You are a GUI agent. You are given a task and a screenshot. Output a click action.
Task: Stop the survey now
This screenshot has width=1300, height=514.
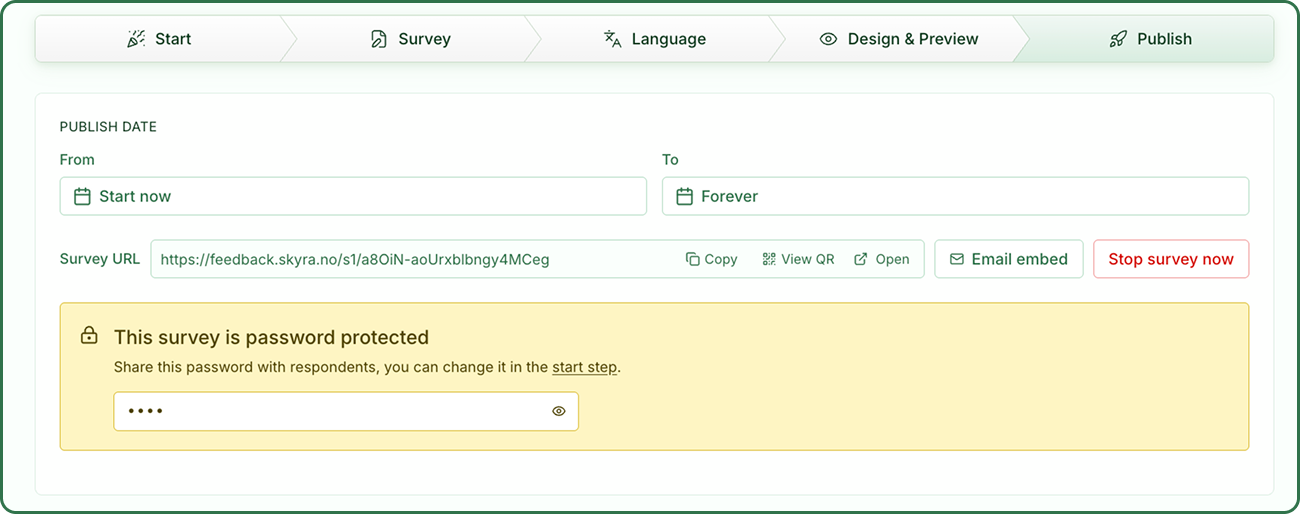click(1171, 259)
